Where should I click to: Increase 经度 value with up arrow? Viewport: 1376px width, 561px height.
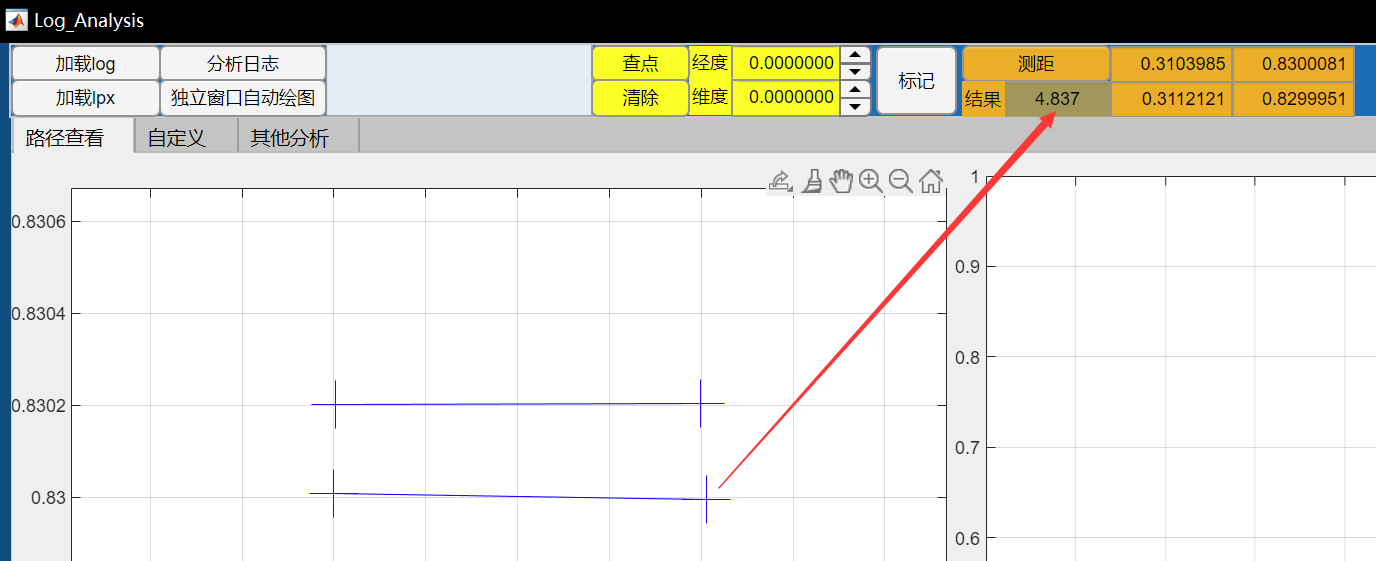(x=854, y=56)
